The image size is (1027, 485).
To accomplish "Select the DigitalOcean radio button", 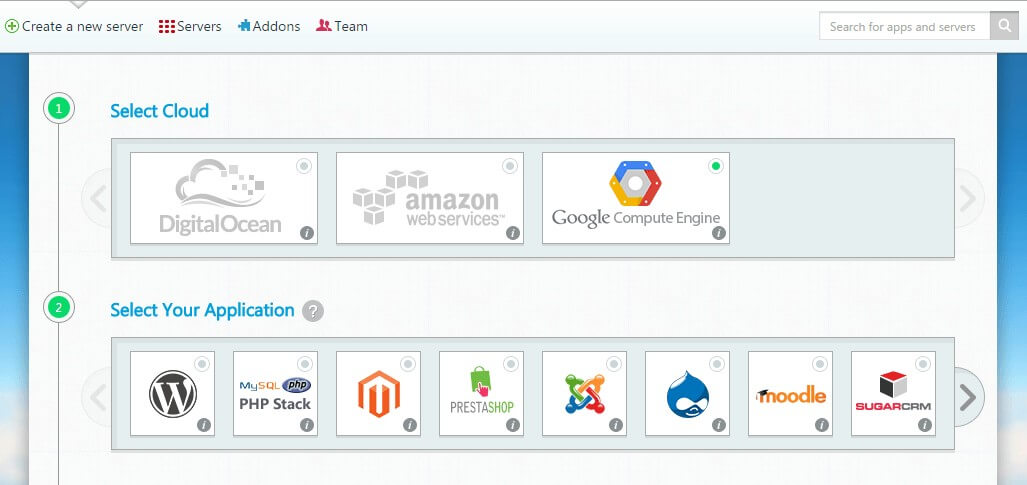I will pyautogui.click(x=304, y=166).
